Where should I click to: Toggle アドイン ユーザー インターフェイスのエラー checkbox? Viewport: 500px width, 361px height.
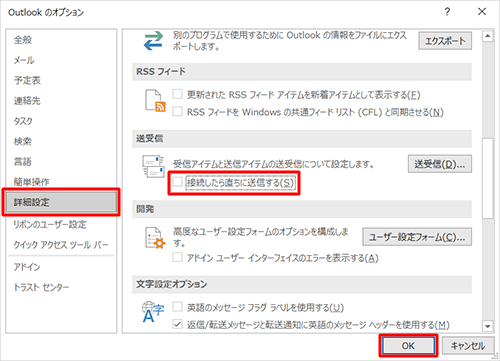[x=177, y=257]
